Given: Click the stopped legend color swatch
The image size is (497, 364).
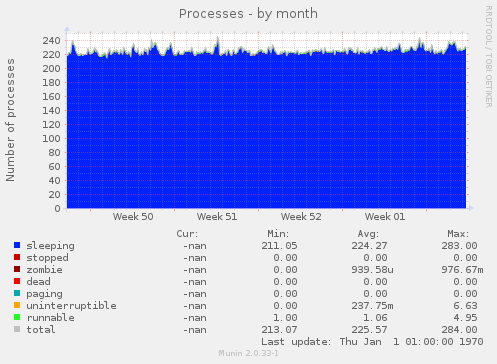Looking at the screenshot, I should click(x=17, y=257).
